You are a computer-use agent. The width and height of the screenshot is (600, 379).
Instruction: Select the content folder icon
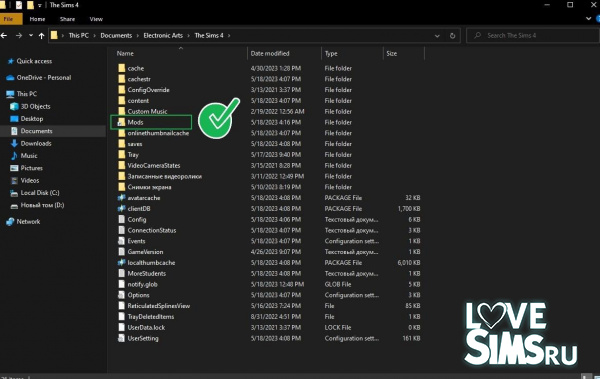pos(122,100)
